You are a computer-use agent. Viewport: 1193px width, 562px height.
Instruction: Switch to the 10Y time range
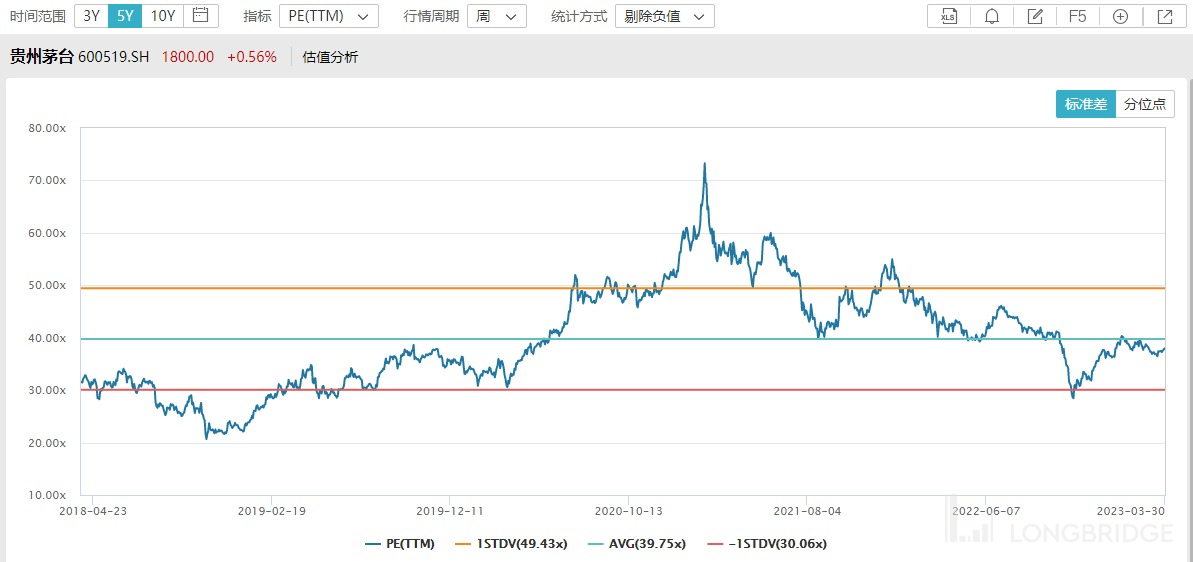pos(162,15)
